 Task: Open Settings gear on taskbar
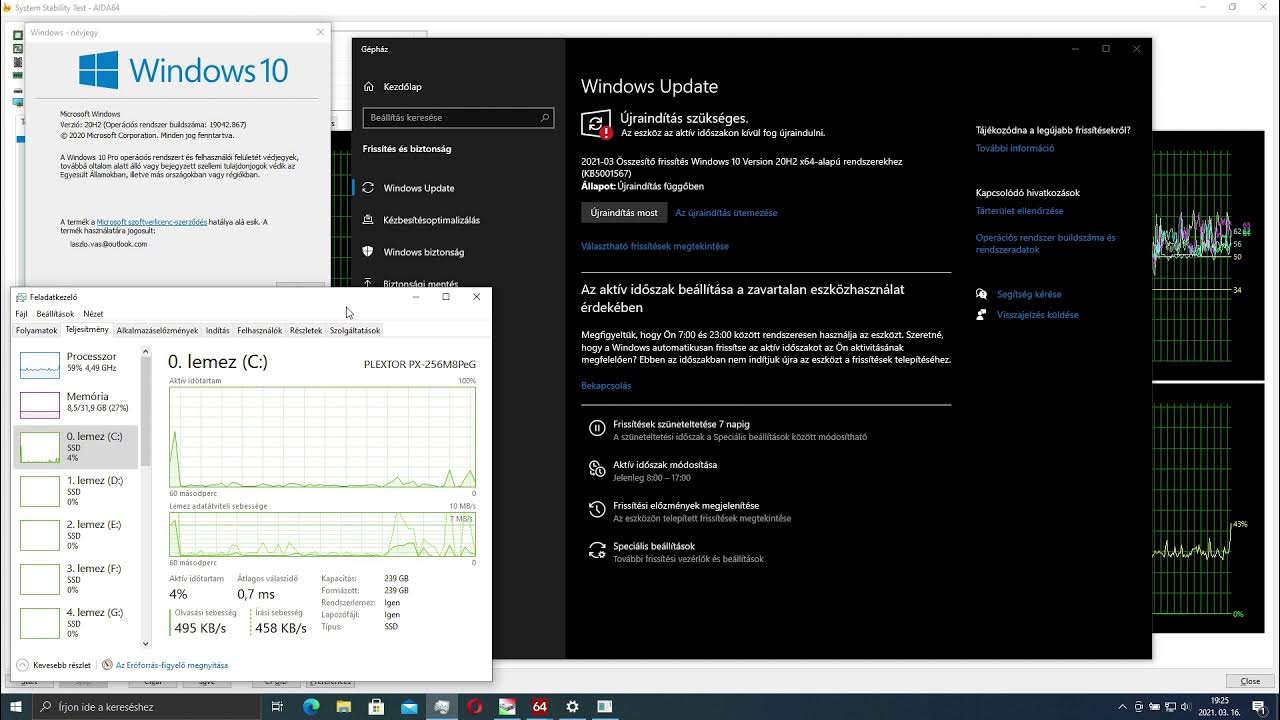click(572, 707)
